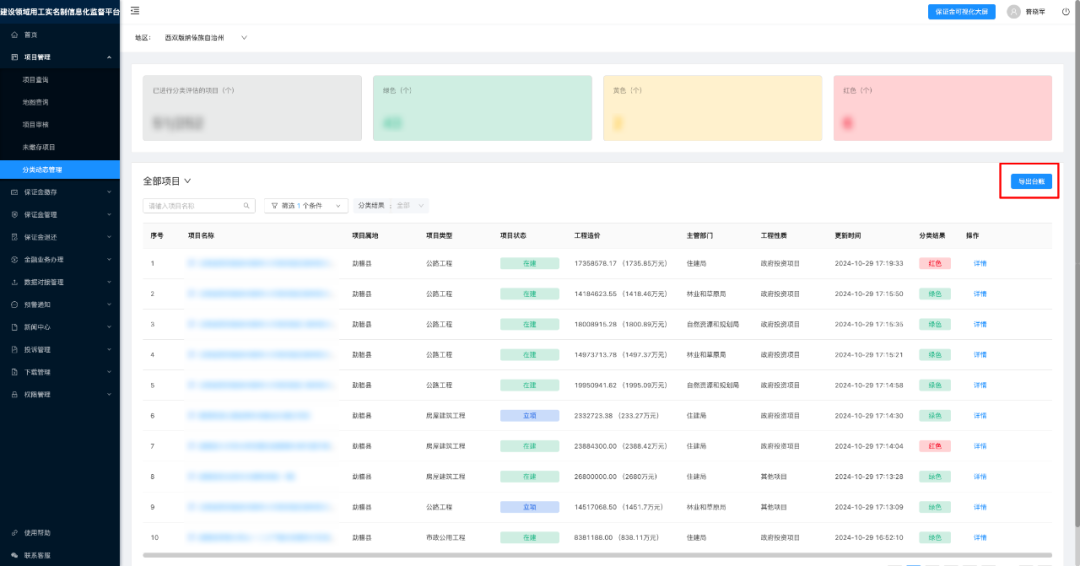1080x566 pixels.
Task: Click the 黄色（个） yellow summary card
Action: pos(712,108)
